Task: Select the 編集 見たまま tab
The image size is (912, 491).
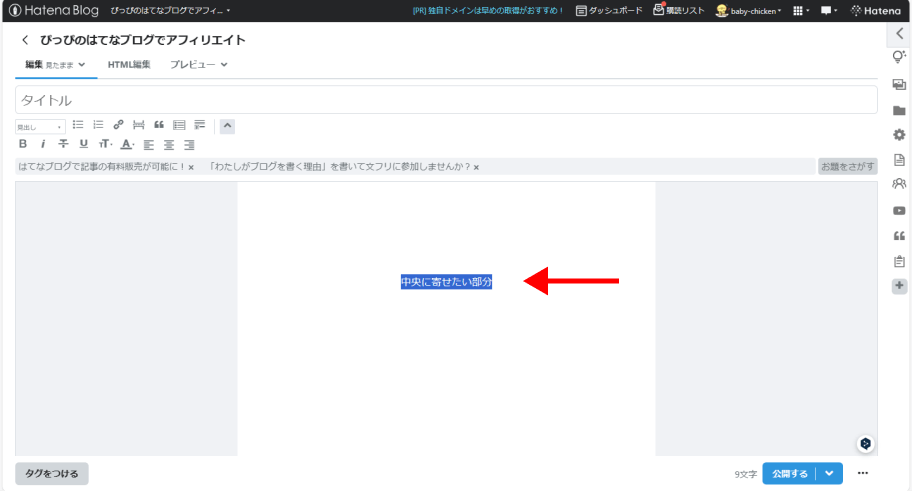Action: pos(55,65)
